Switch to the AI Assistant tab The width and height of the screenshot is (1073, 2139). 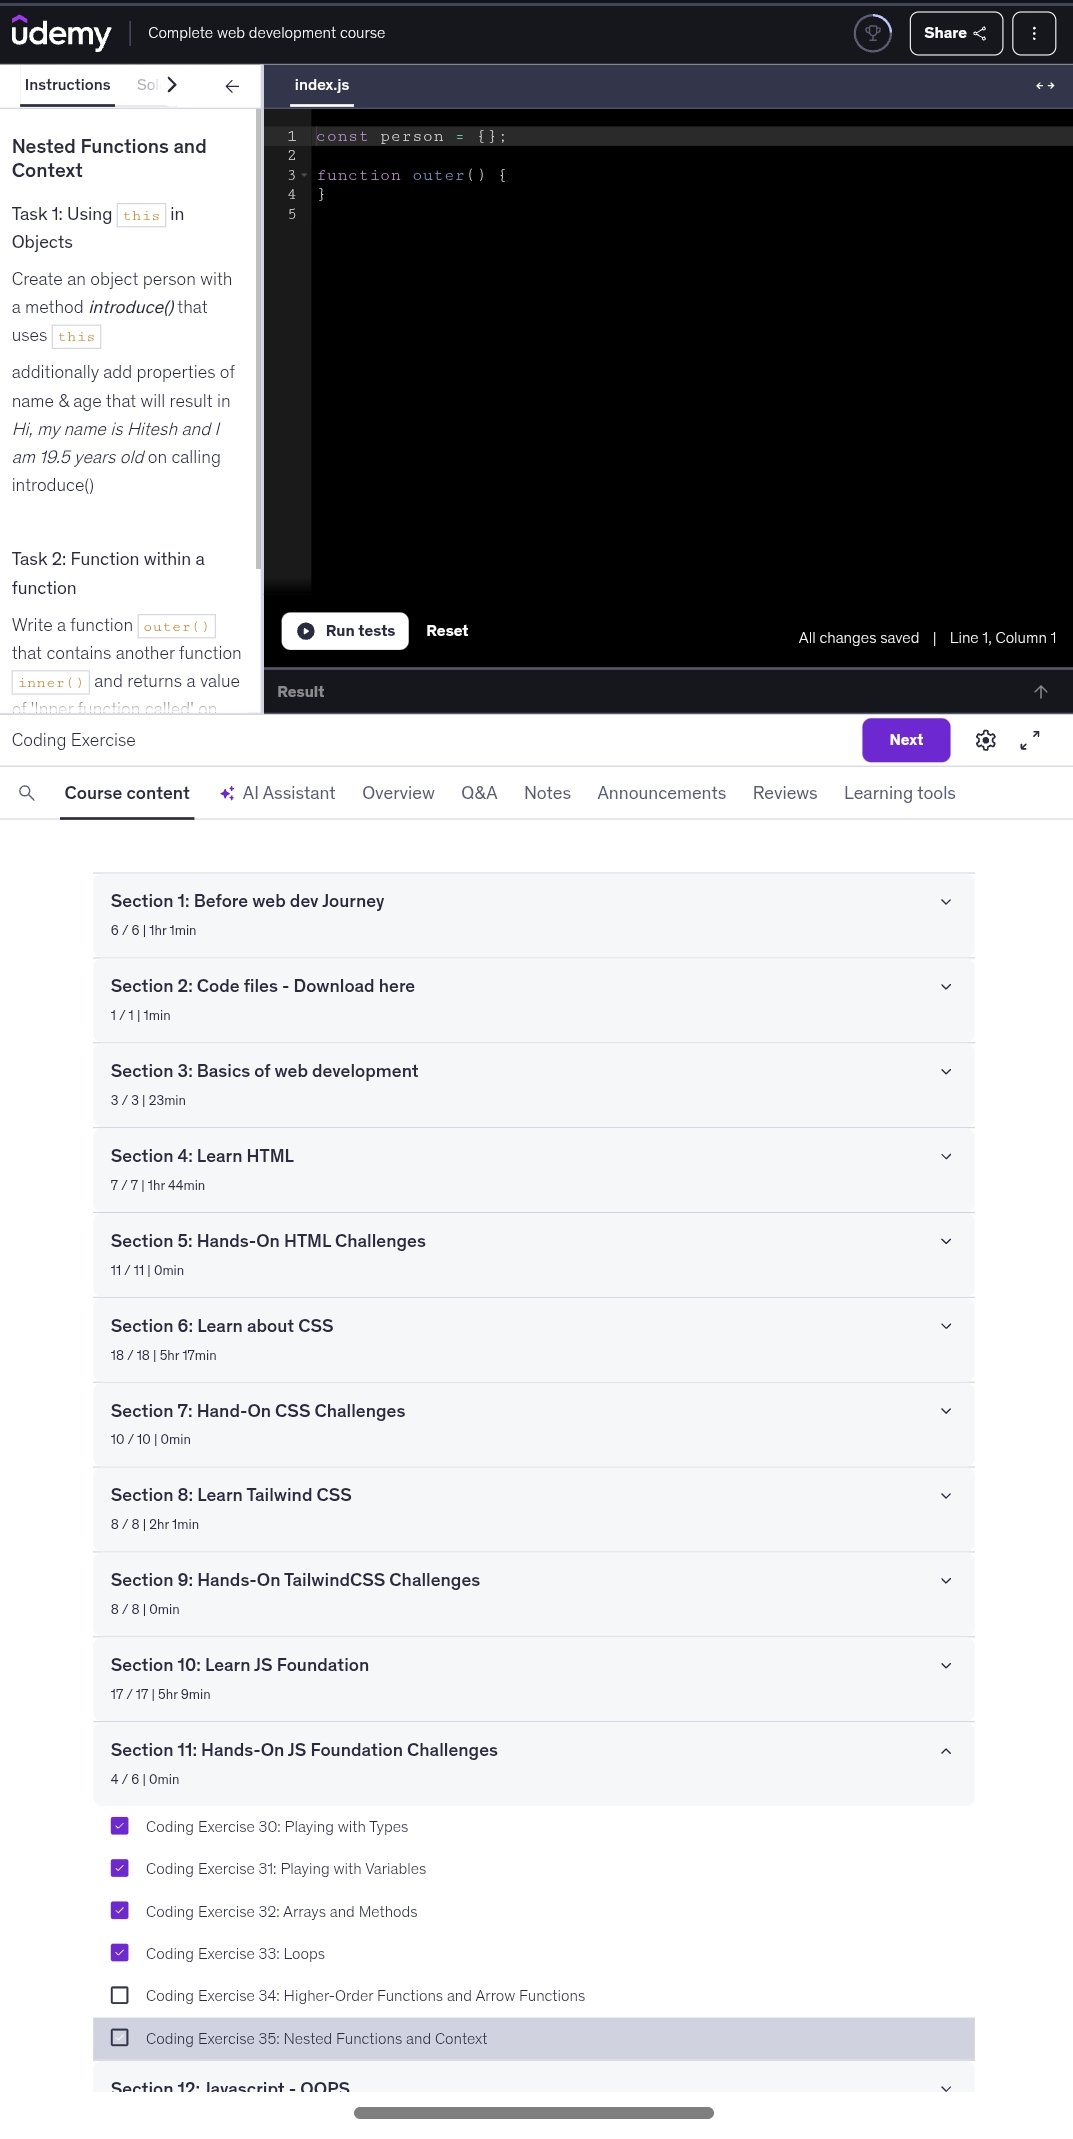point(278,793)
